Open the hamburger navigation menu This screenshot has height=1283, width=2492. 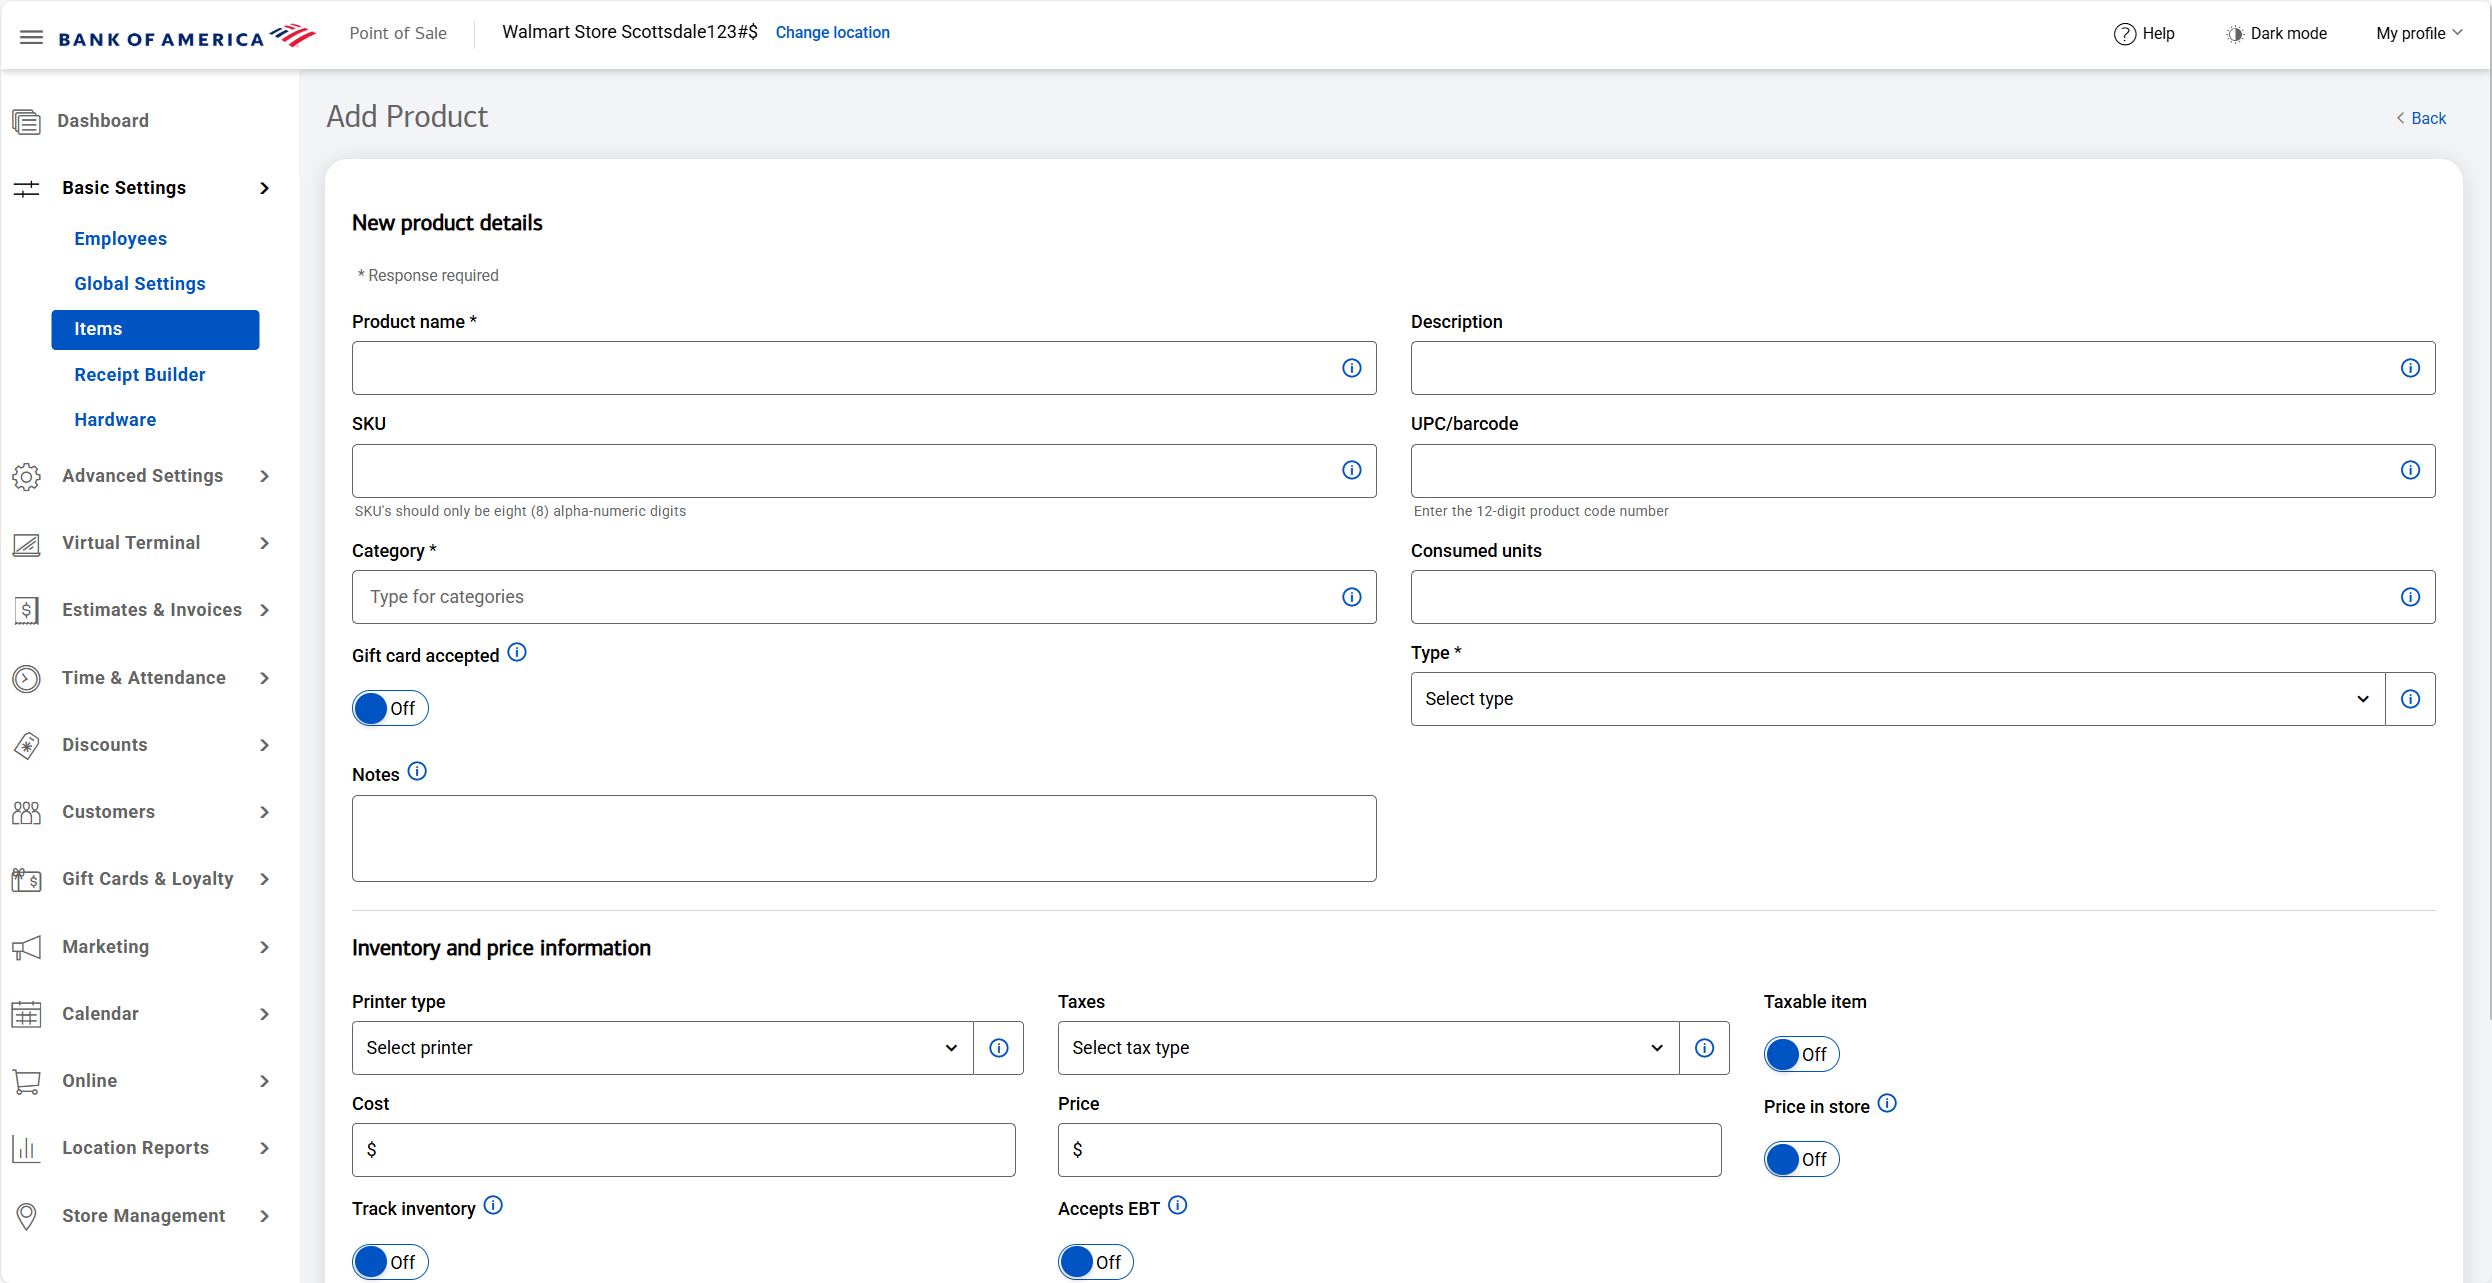pos(31,37)
